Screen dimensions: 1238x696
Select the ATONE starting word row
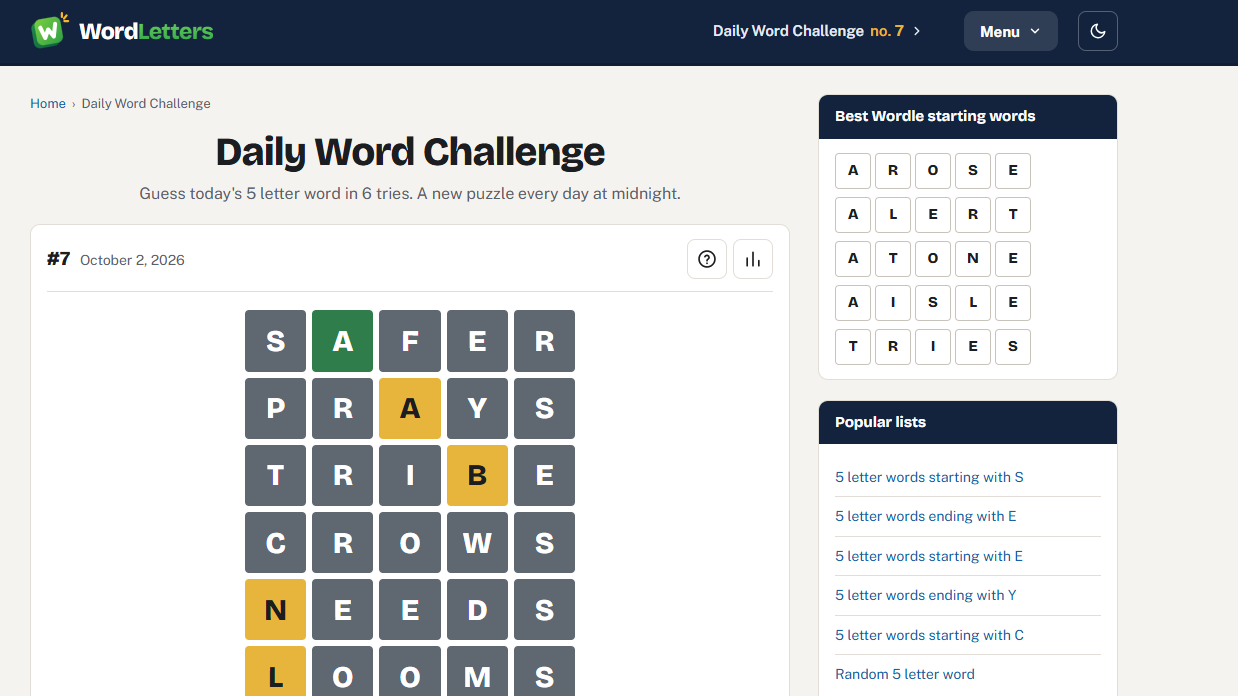click(x=933, y=258)
